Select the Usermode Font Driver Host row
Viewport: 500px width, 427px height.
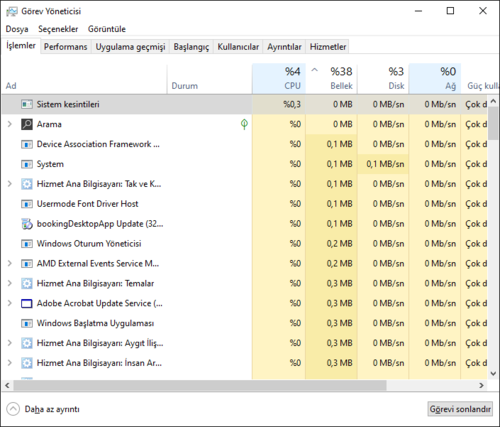tap(245, 204)
